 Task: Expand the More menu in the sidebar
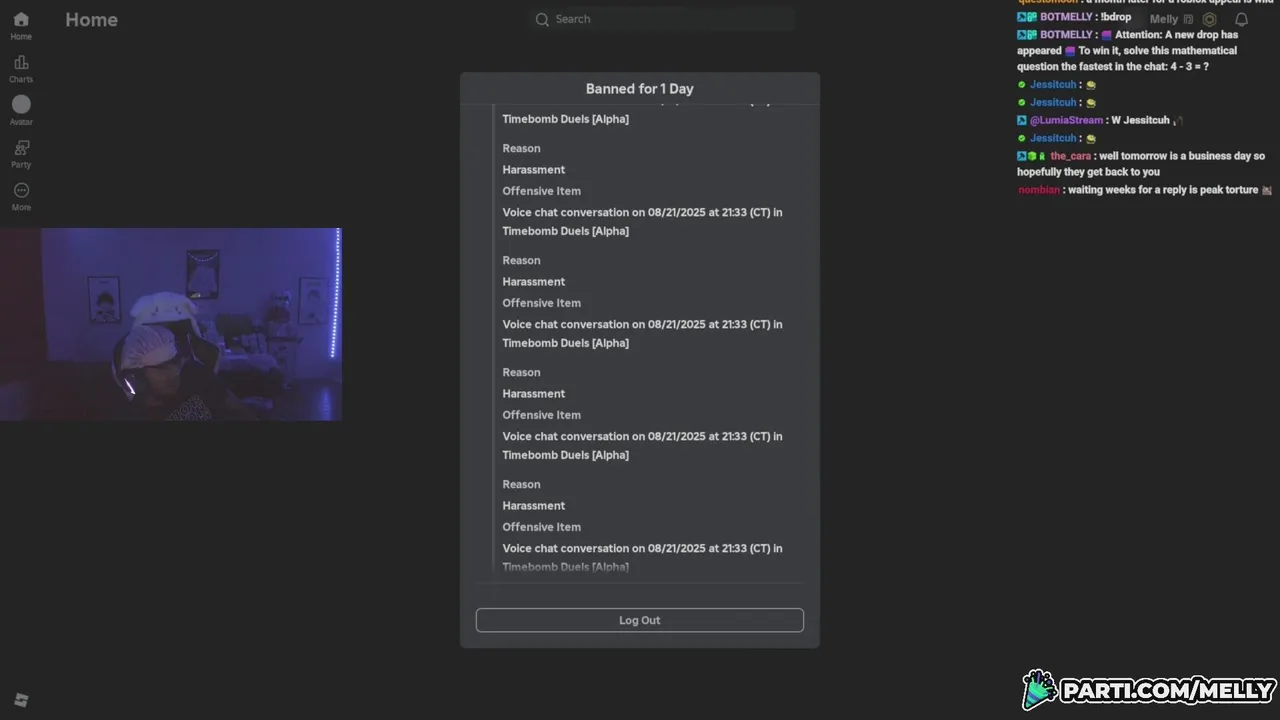21,197
